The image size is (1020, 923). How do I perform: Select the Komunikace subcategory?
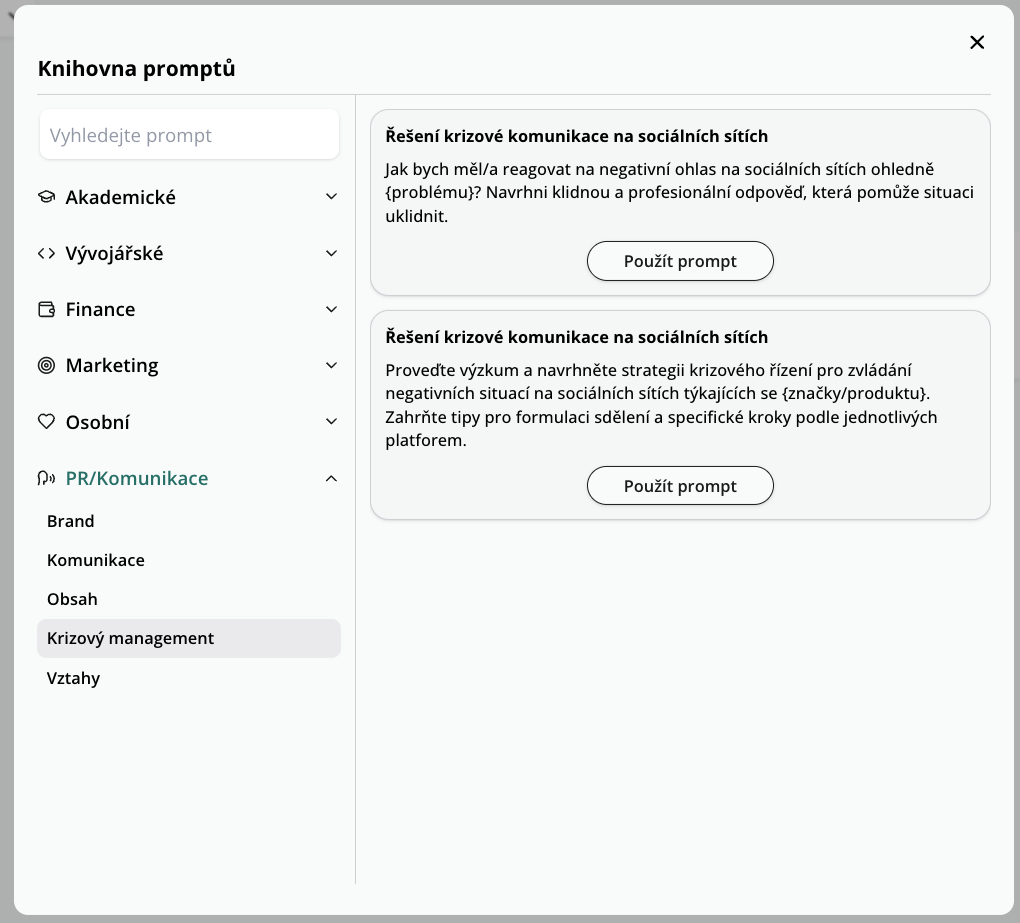point(96,560)
